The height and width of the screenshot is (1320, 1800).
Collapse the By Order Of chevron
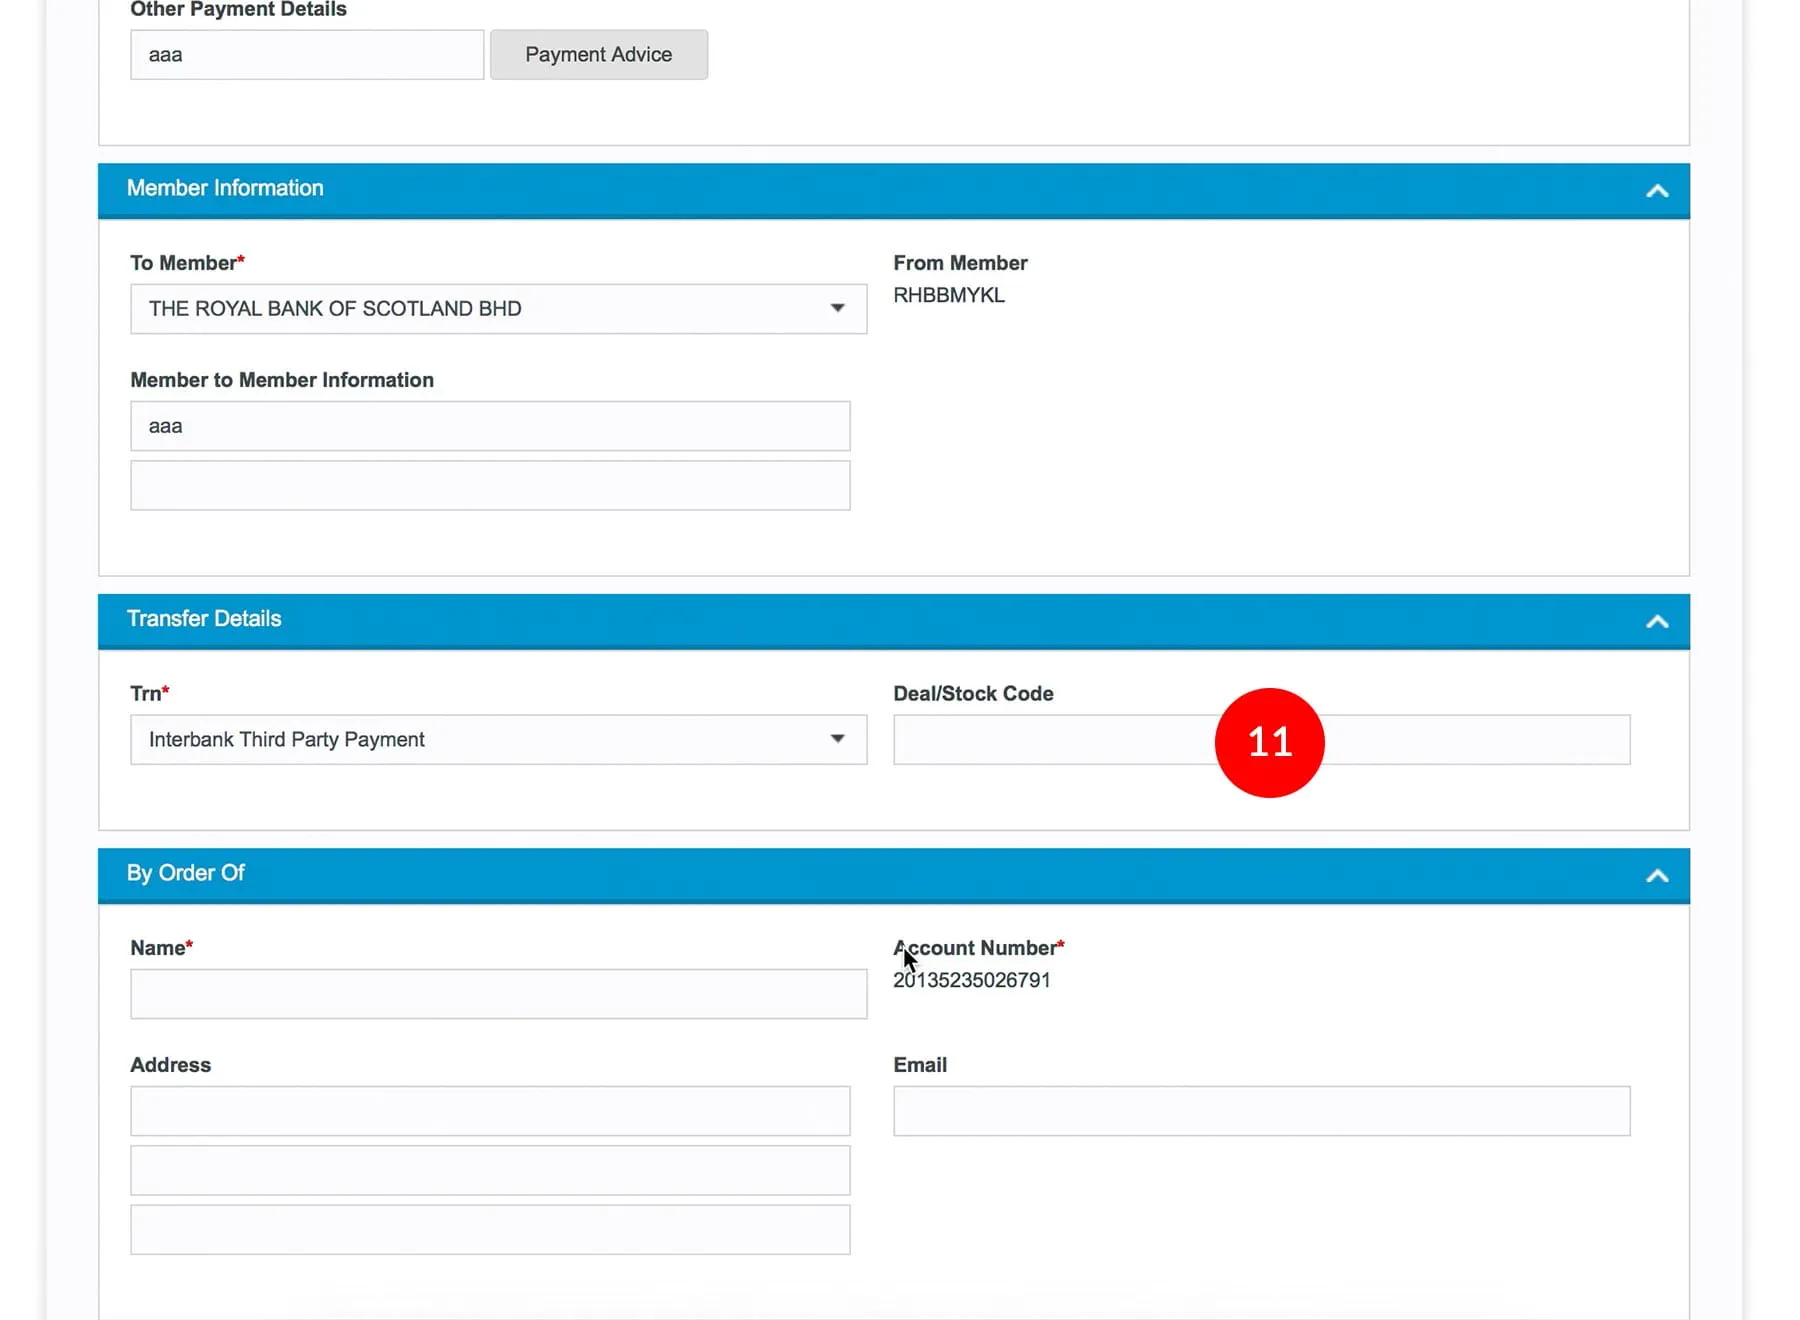(1656, 875)
